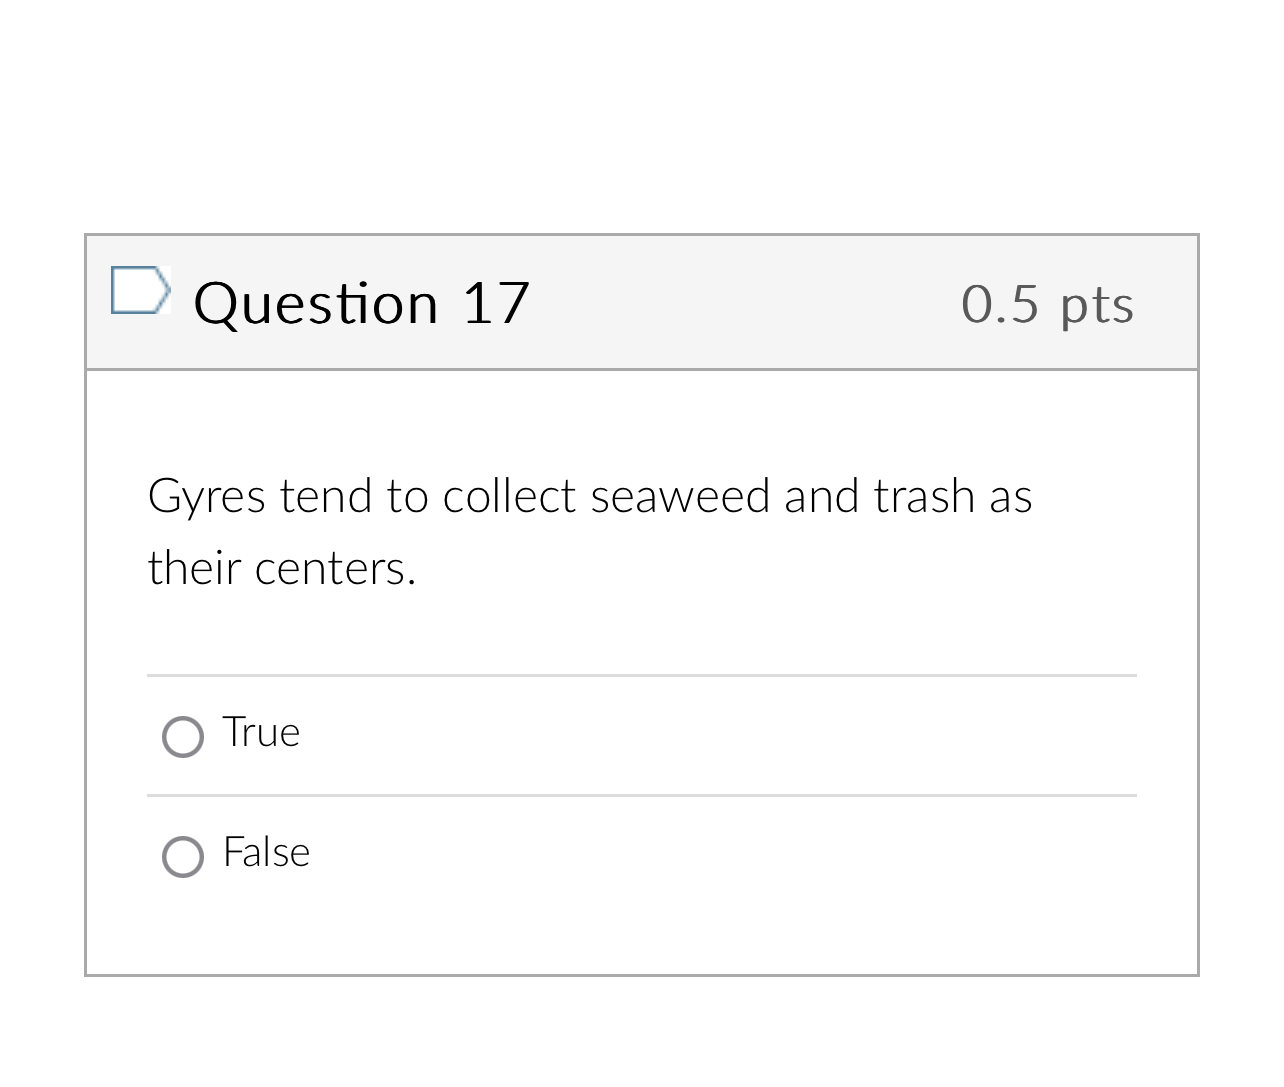Click the word "to" in the question

click(407, 497)
